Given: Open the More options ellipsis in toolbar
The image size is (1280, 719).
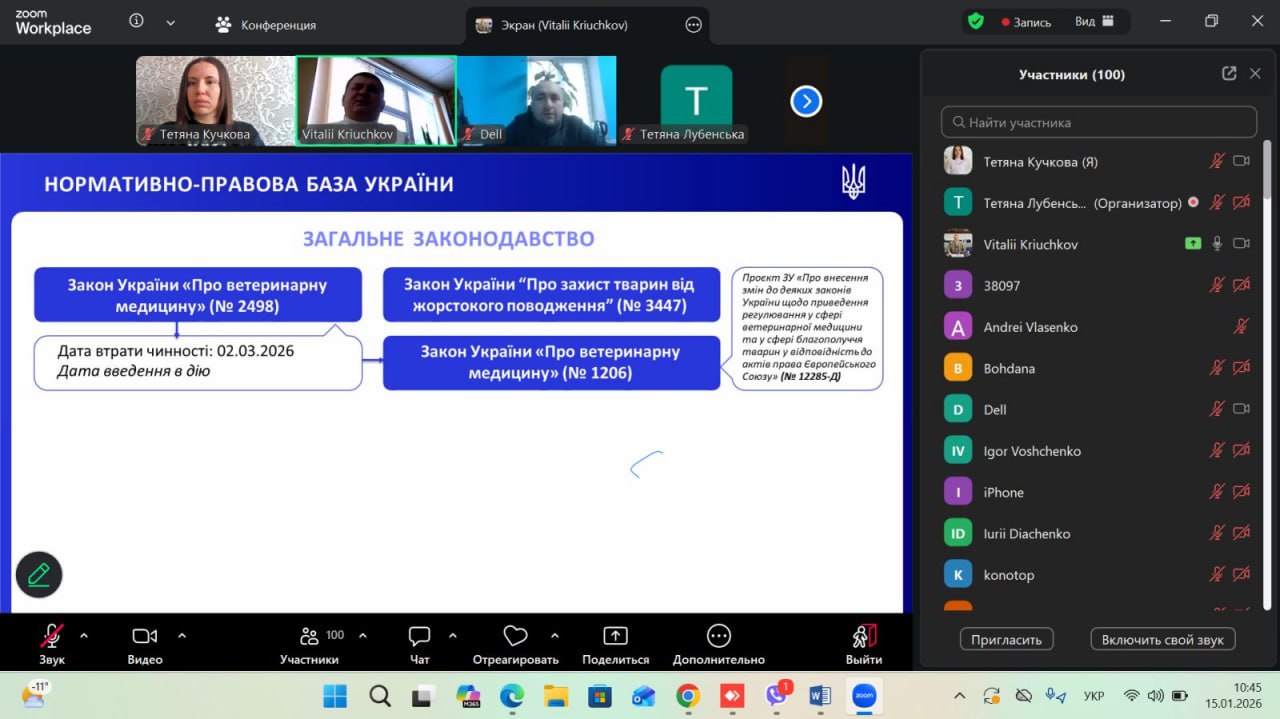Looking at the screenshot, I should tap(718, 637).
